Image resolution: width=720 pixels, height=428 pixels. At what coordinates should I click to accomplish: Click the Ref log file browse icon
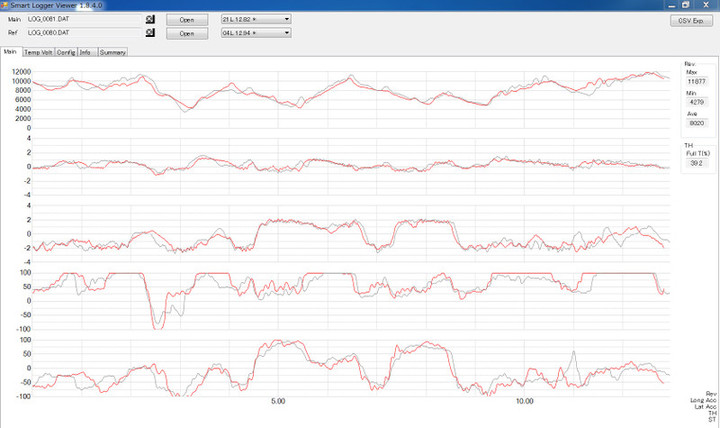coord(150,33)
